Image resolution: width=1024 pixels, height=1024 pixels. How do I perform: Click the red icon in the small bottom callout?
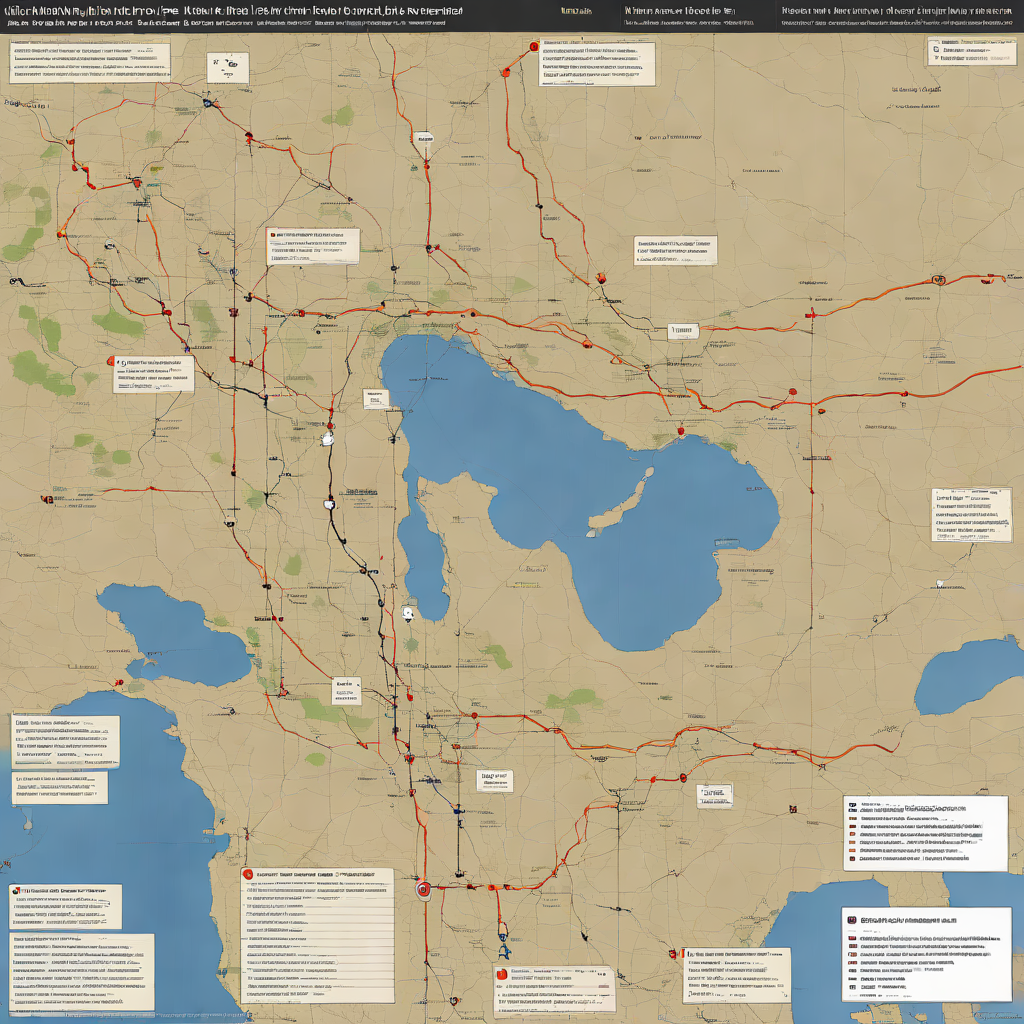point(502,974)
